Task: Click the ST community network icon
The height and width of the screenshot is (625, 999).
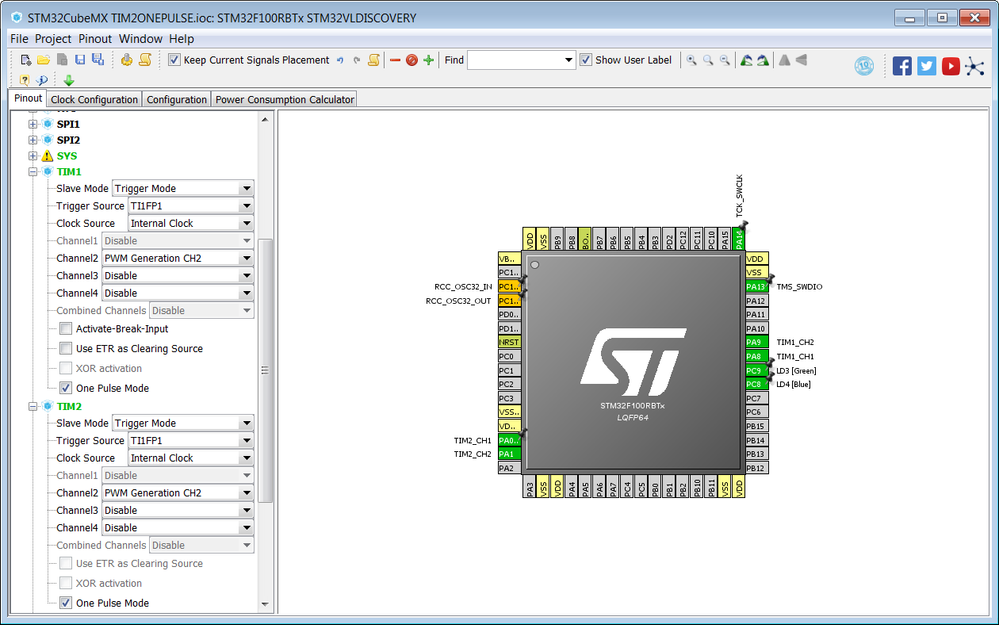Action: pos(975,66)
